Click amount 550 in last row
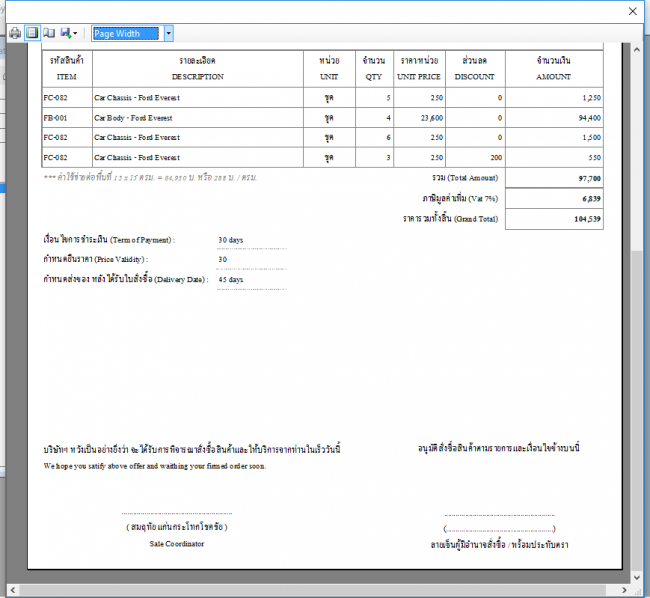 point(594,157)
